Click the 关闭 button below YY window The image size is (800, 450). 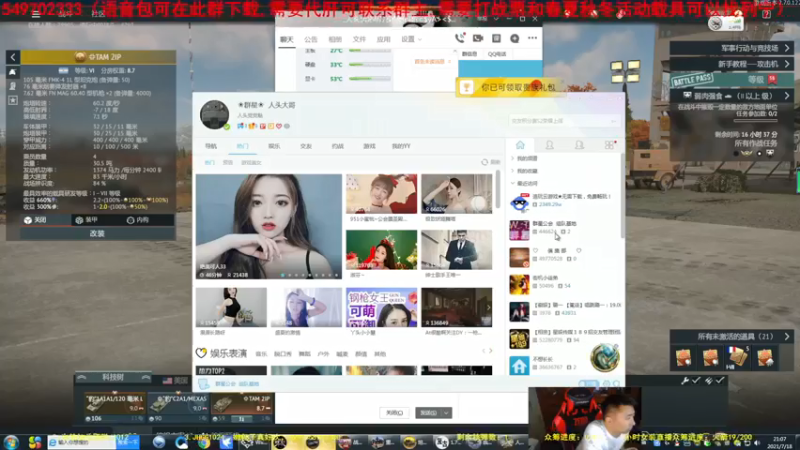pos(394,413)
